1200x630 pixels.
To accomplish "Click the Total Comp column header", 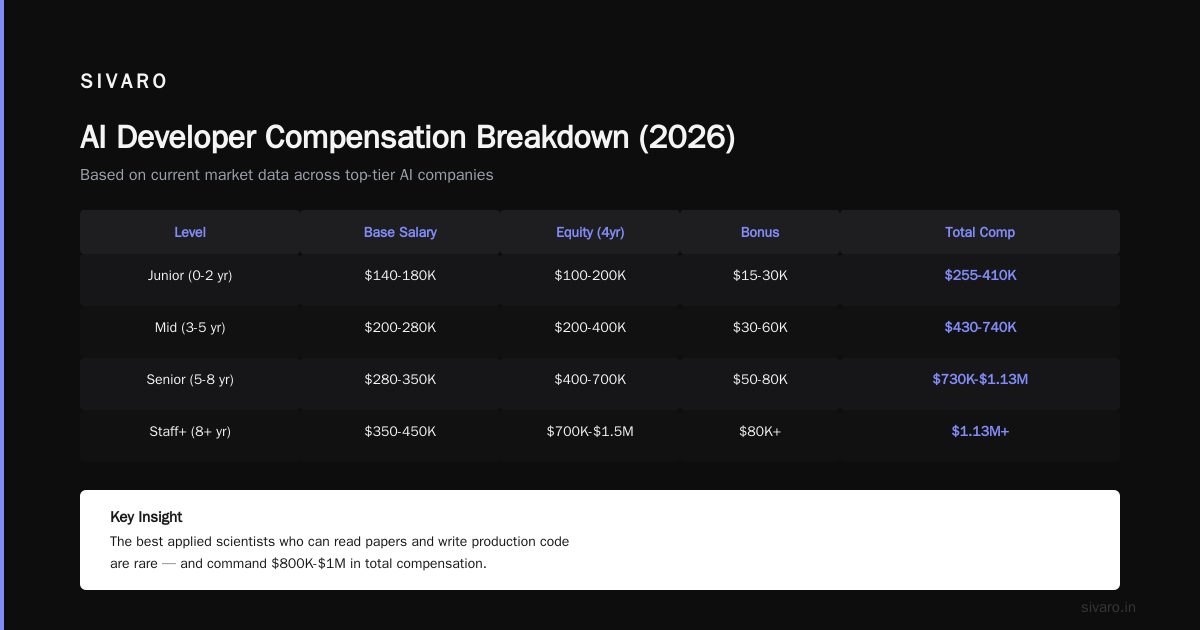I will (x=980, y=232).
